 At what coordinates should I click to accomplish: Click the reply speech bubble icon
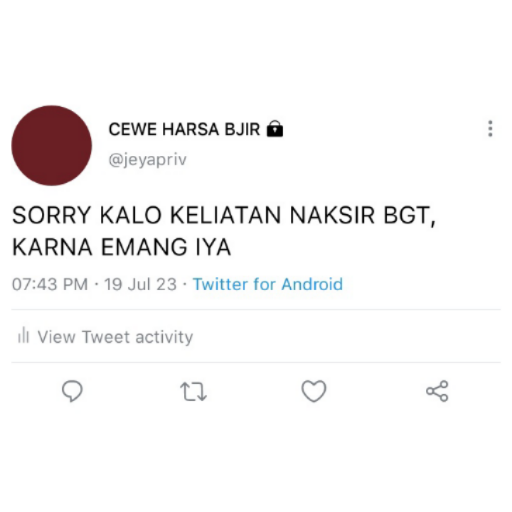[x=72, y=391]
